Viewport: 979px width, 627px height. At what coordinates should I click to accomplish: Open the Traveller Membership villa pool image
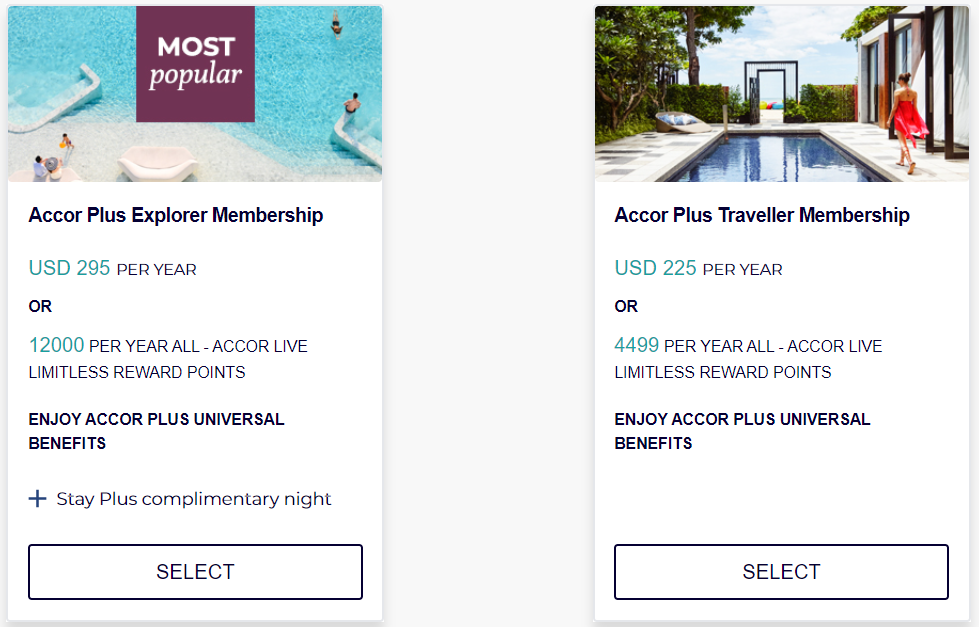point(782,94)
